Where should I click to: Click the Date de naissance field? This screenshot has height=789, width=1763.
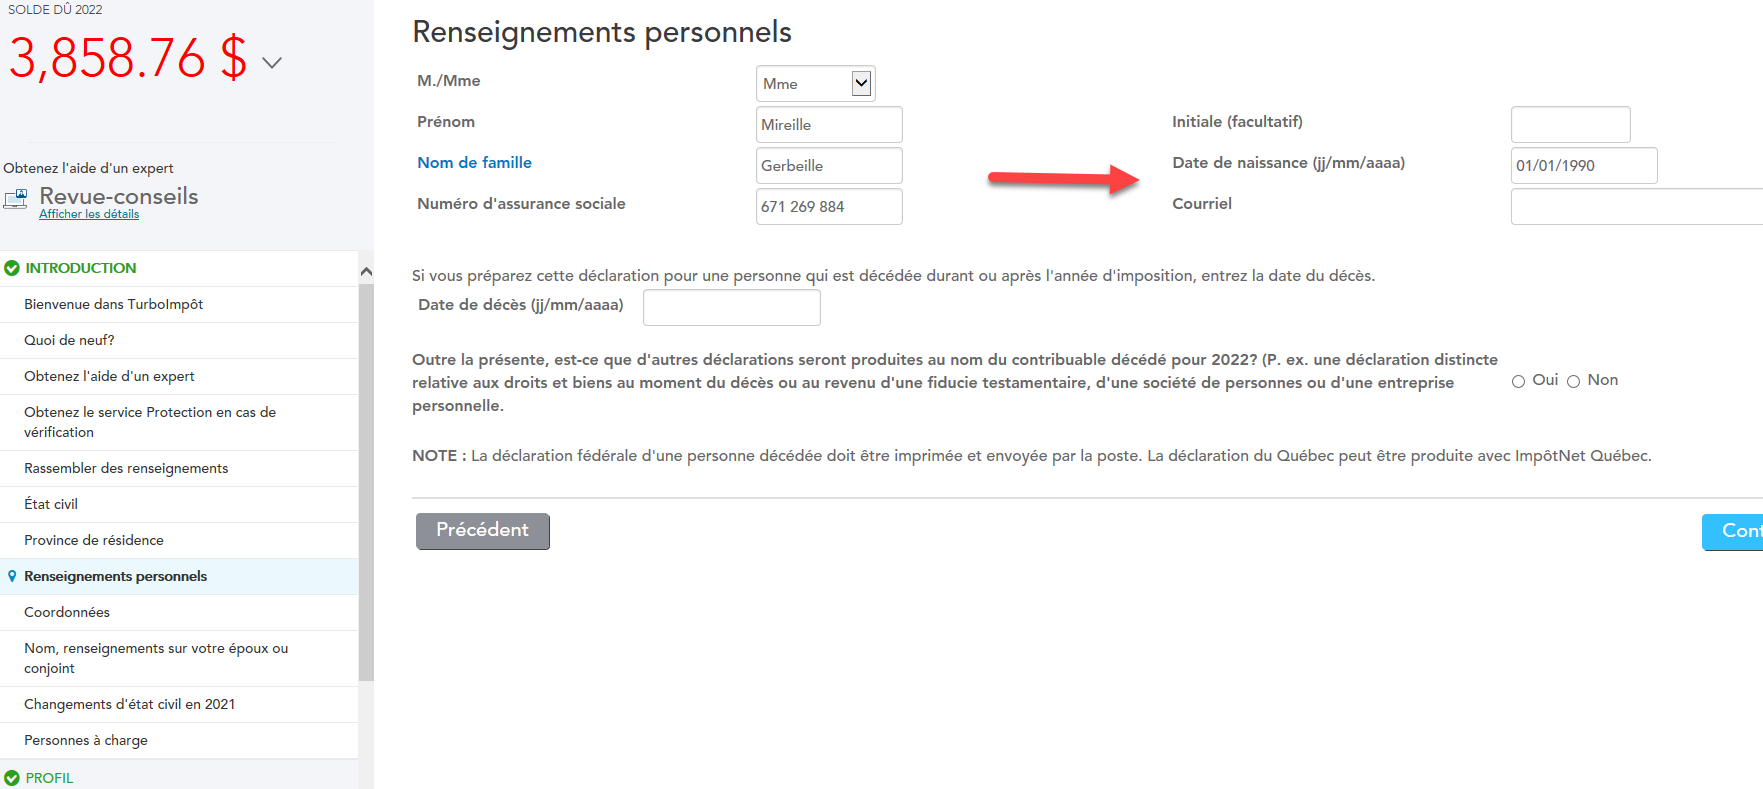coord(1583,166)
